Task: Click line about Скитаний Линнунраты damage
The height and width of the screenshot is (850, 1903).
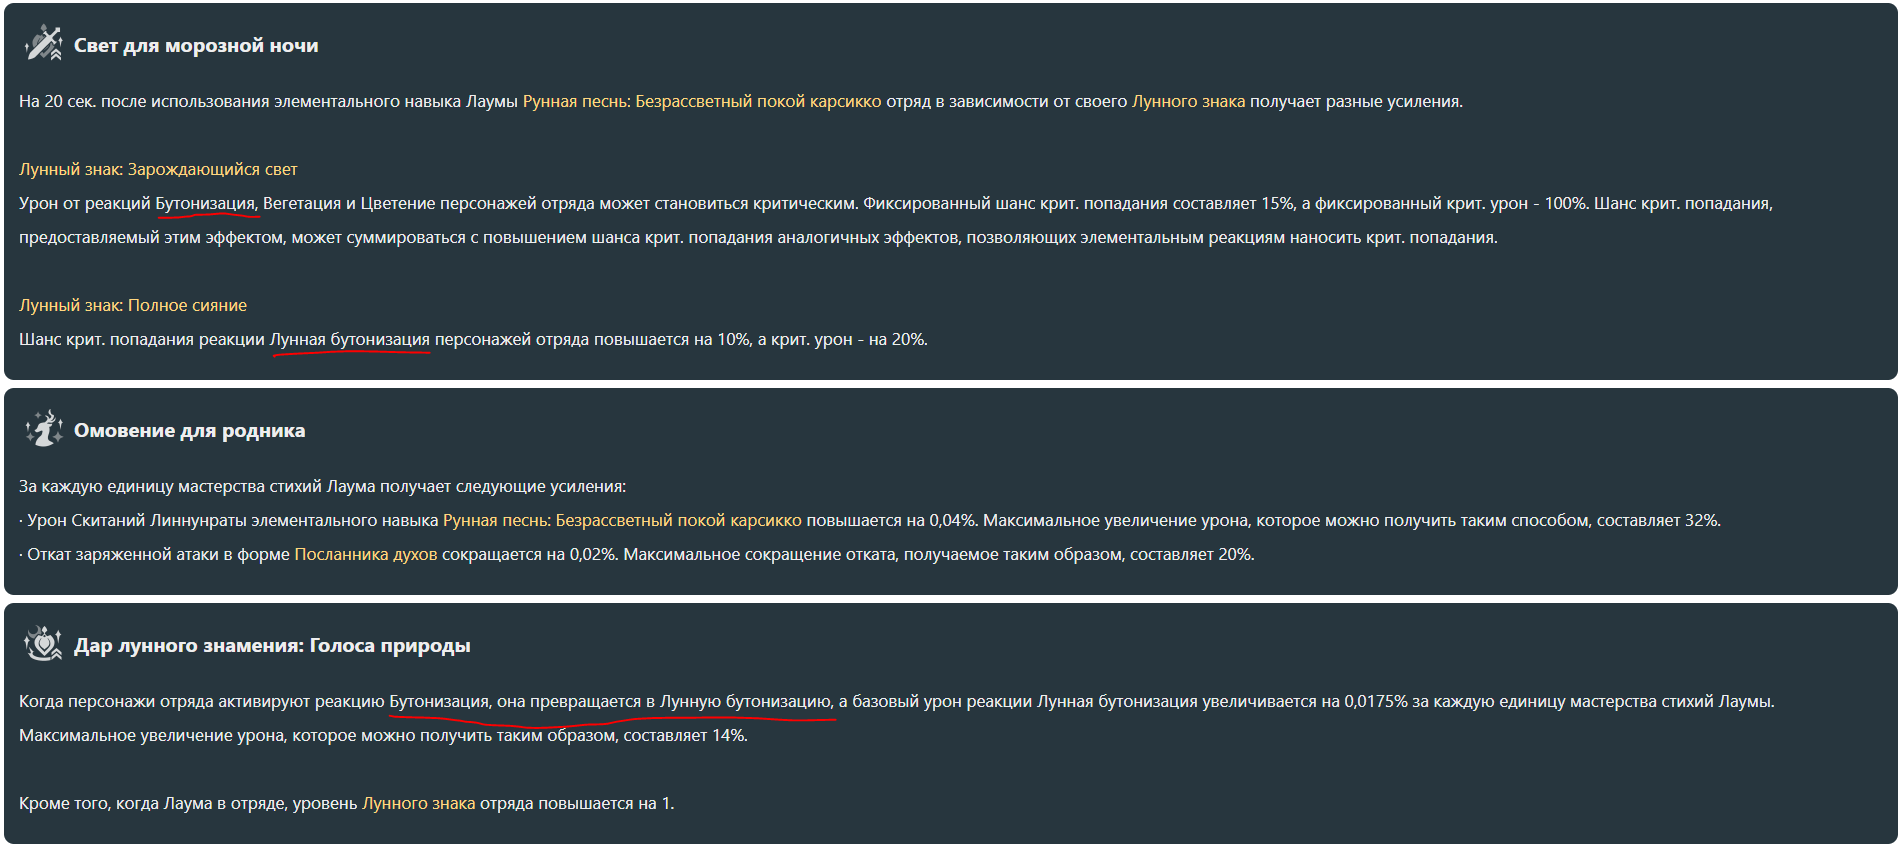Action: [870, 521]
